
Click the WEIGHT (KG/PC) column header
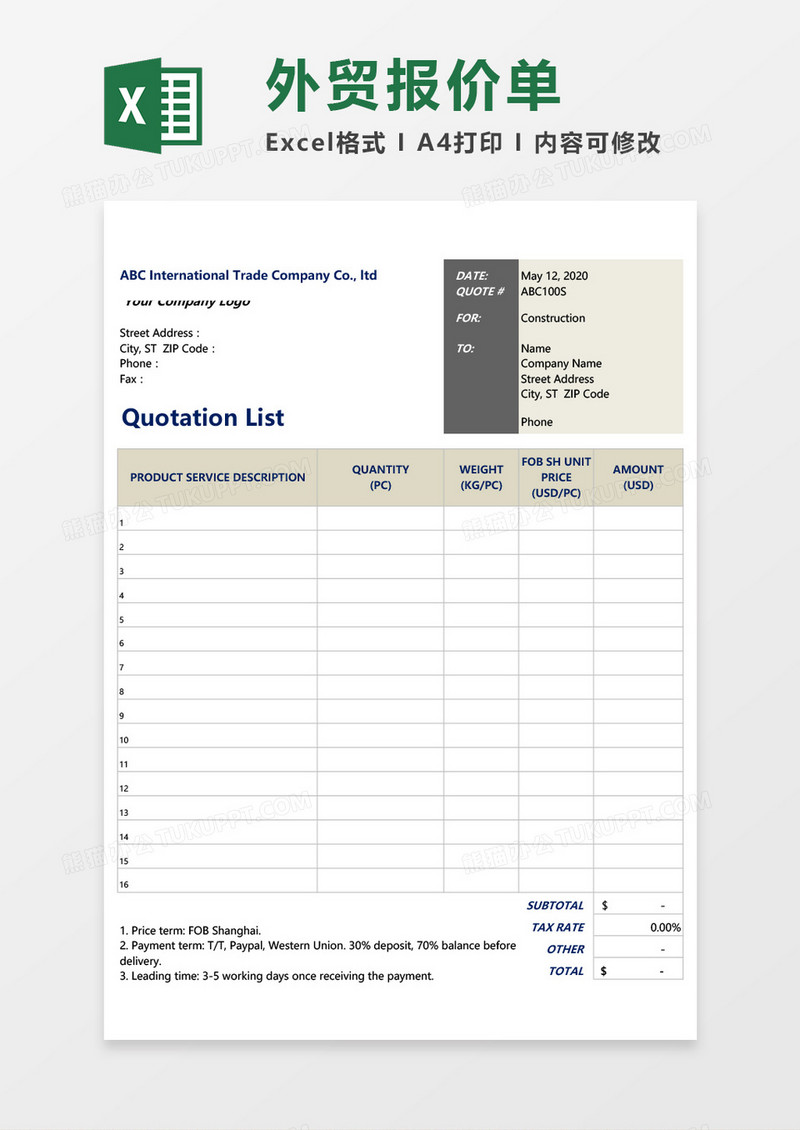click(x=481, y=477)
